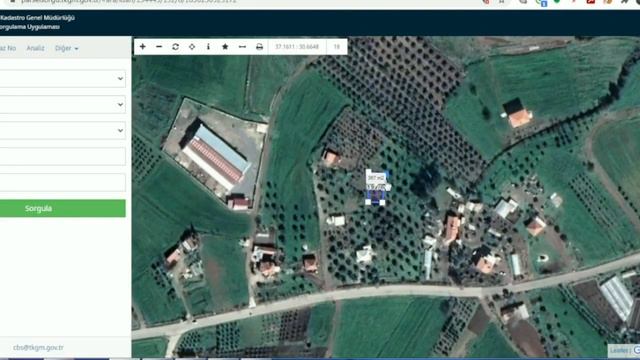Image resolution: width=640 pixels, height=360 pixels.
Task: Focus the upper text field above Sorgula
Action: tap(62, 156)
